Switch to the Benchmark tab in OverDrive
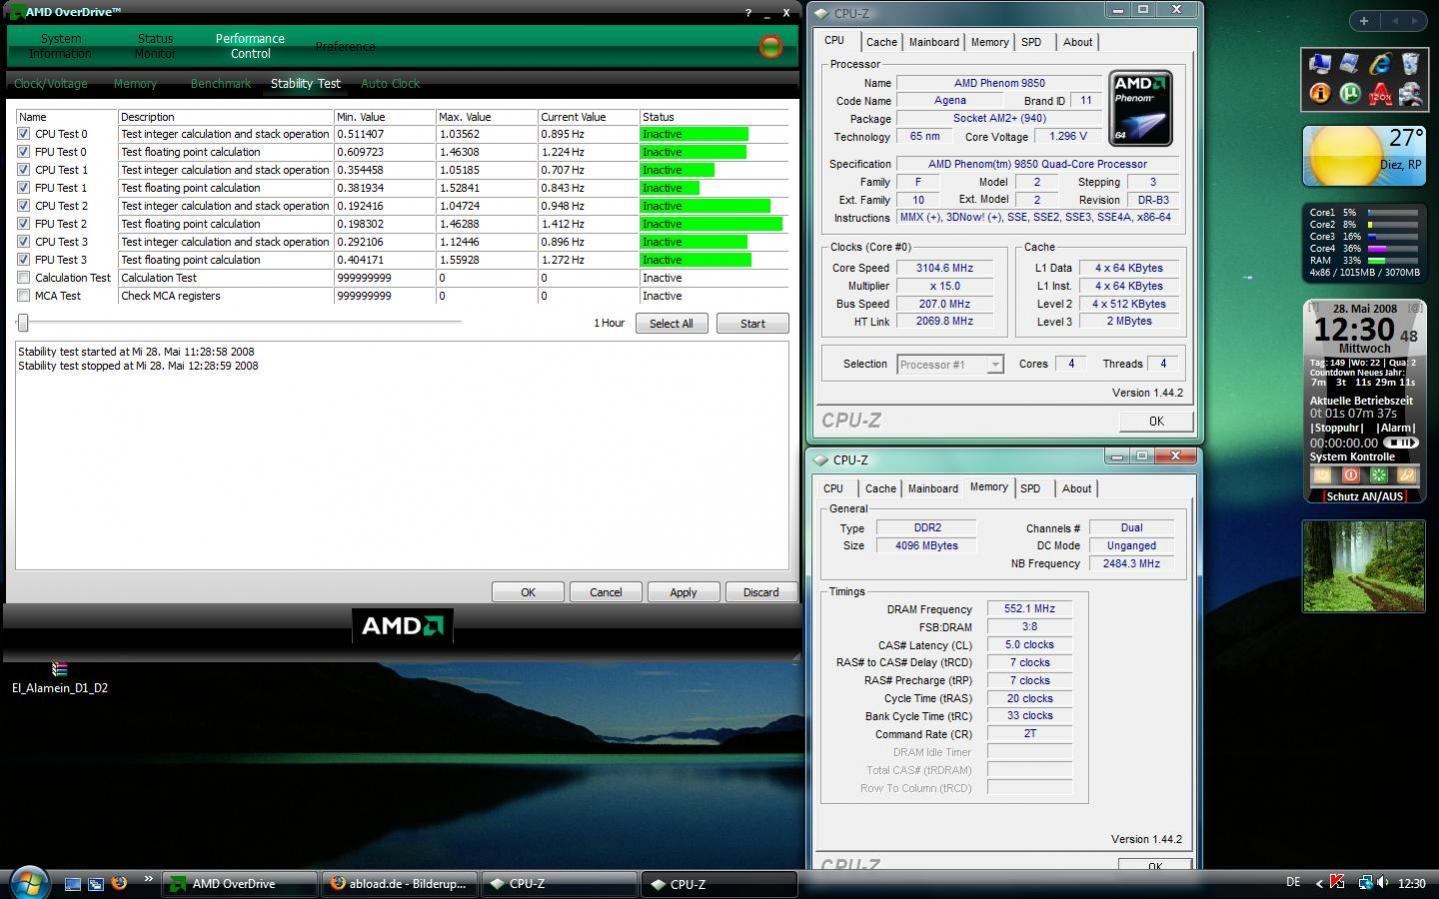 [221, 84]
